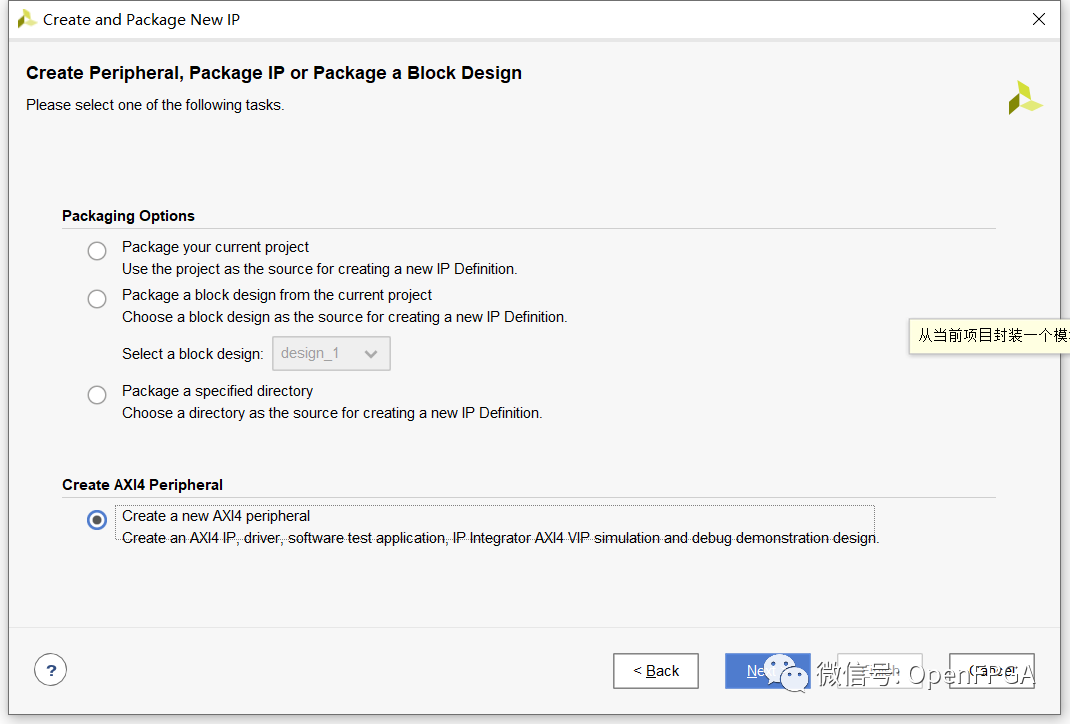Go to previous step with Back button

656,671
